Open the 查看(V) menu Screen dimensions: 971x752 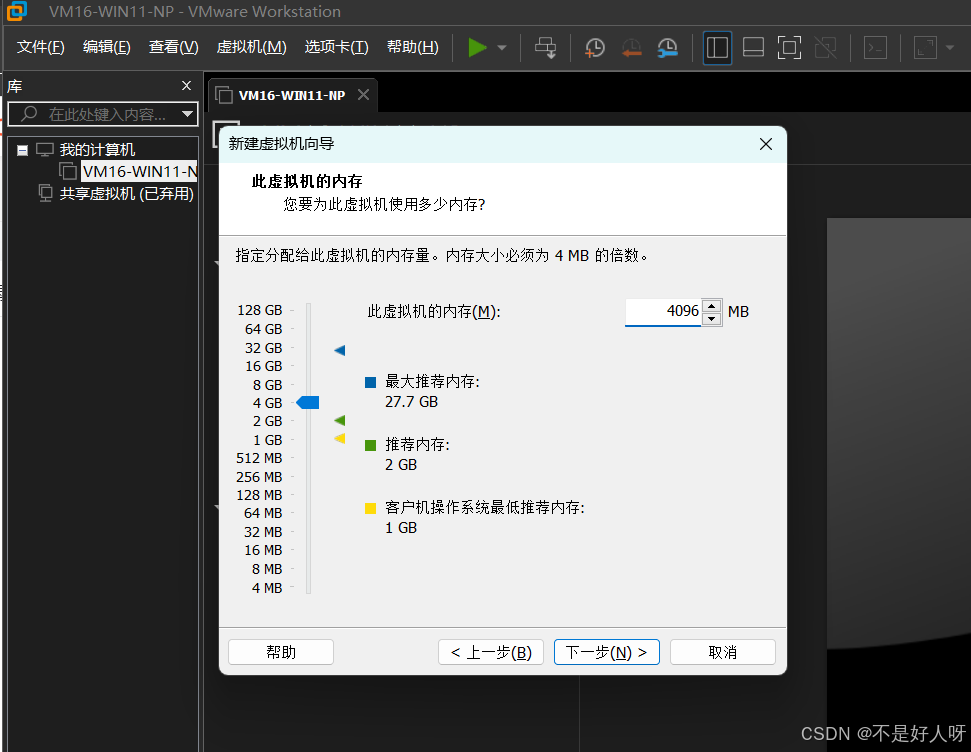[173, 47]
